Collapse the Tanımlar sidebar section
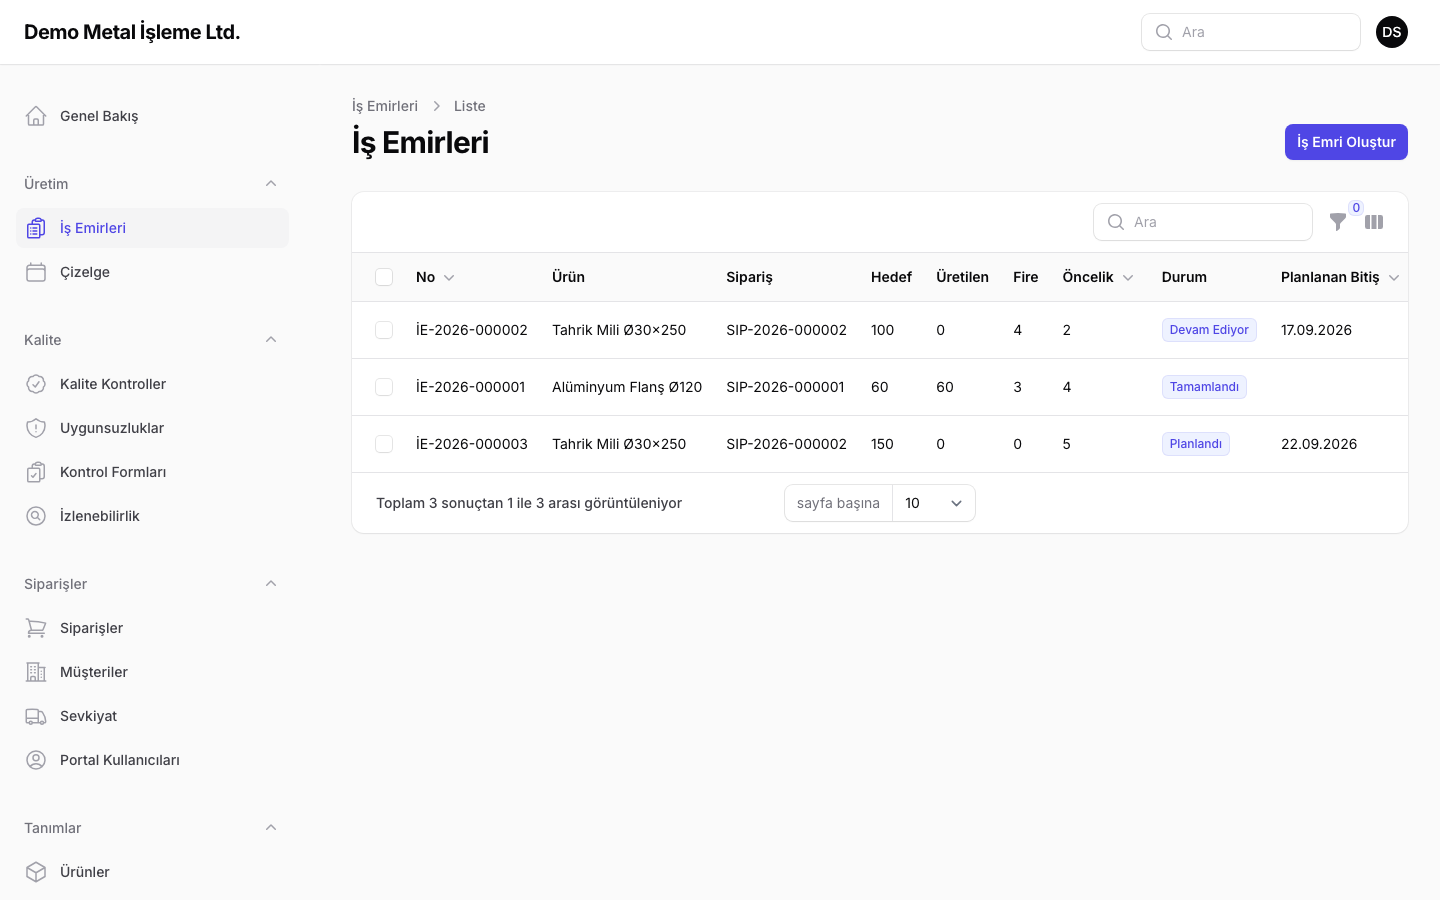 [x=271, y=828]
